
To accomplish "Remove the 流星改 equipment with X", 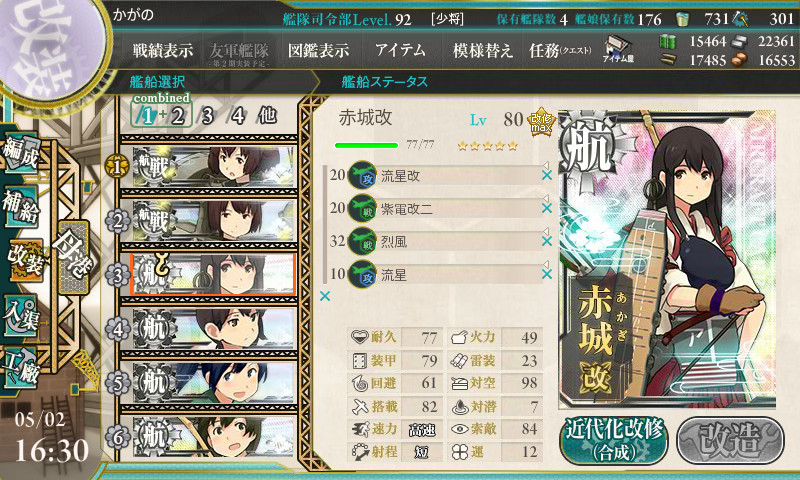I will [547, 175].
